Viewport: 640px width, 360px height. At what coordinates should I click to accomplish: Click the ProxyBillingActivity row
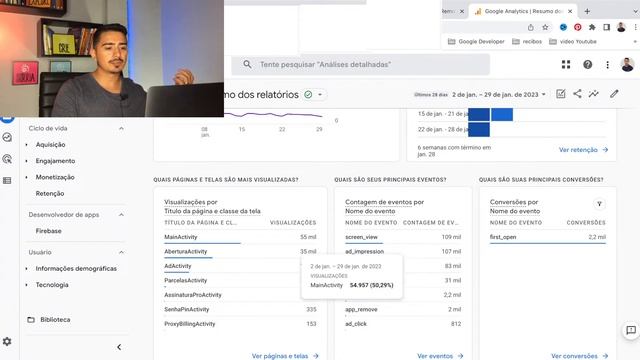tap(240, 324)
